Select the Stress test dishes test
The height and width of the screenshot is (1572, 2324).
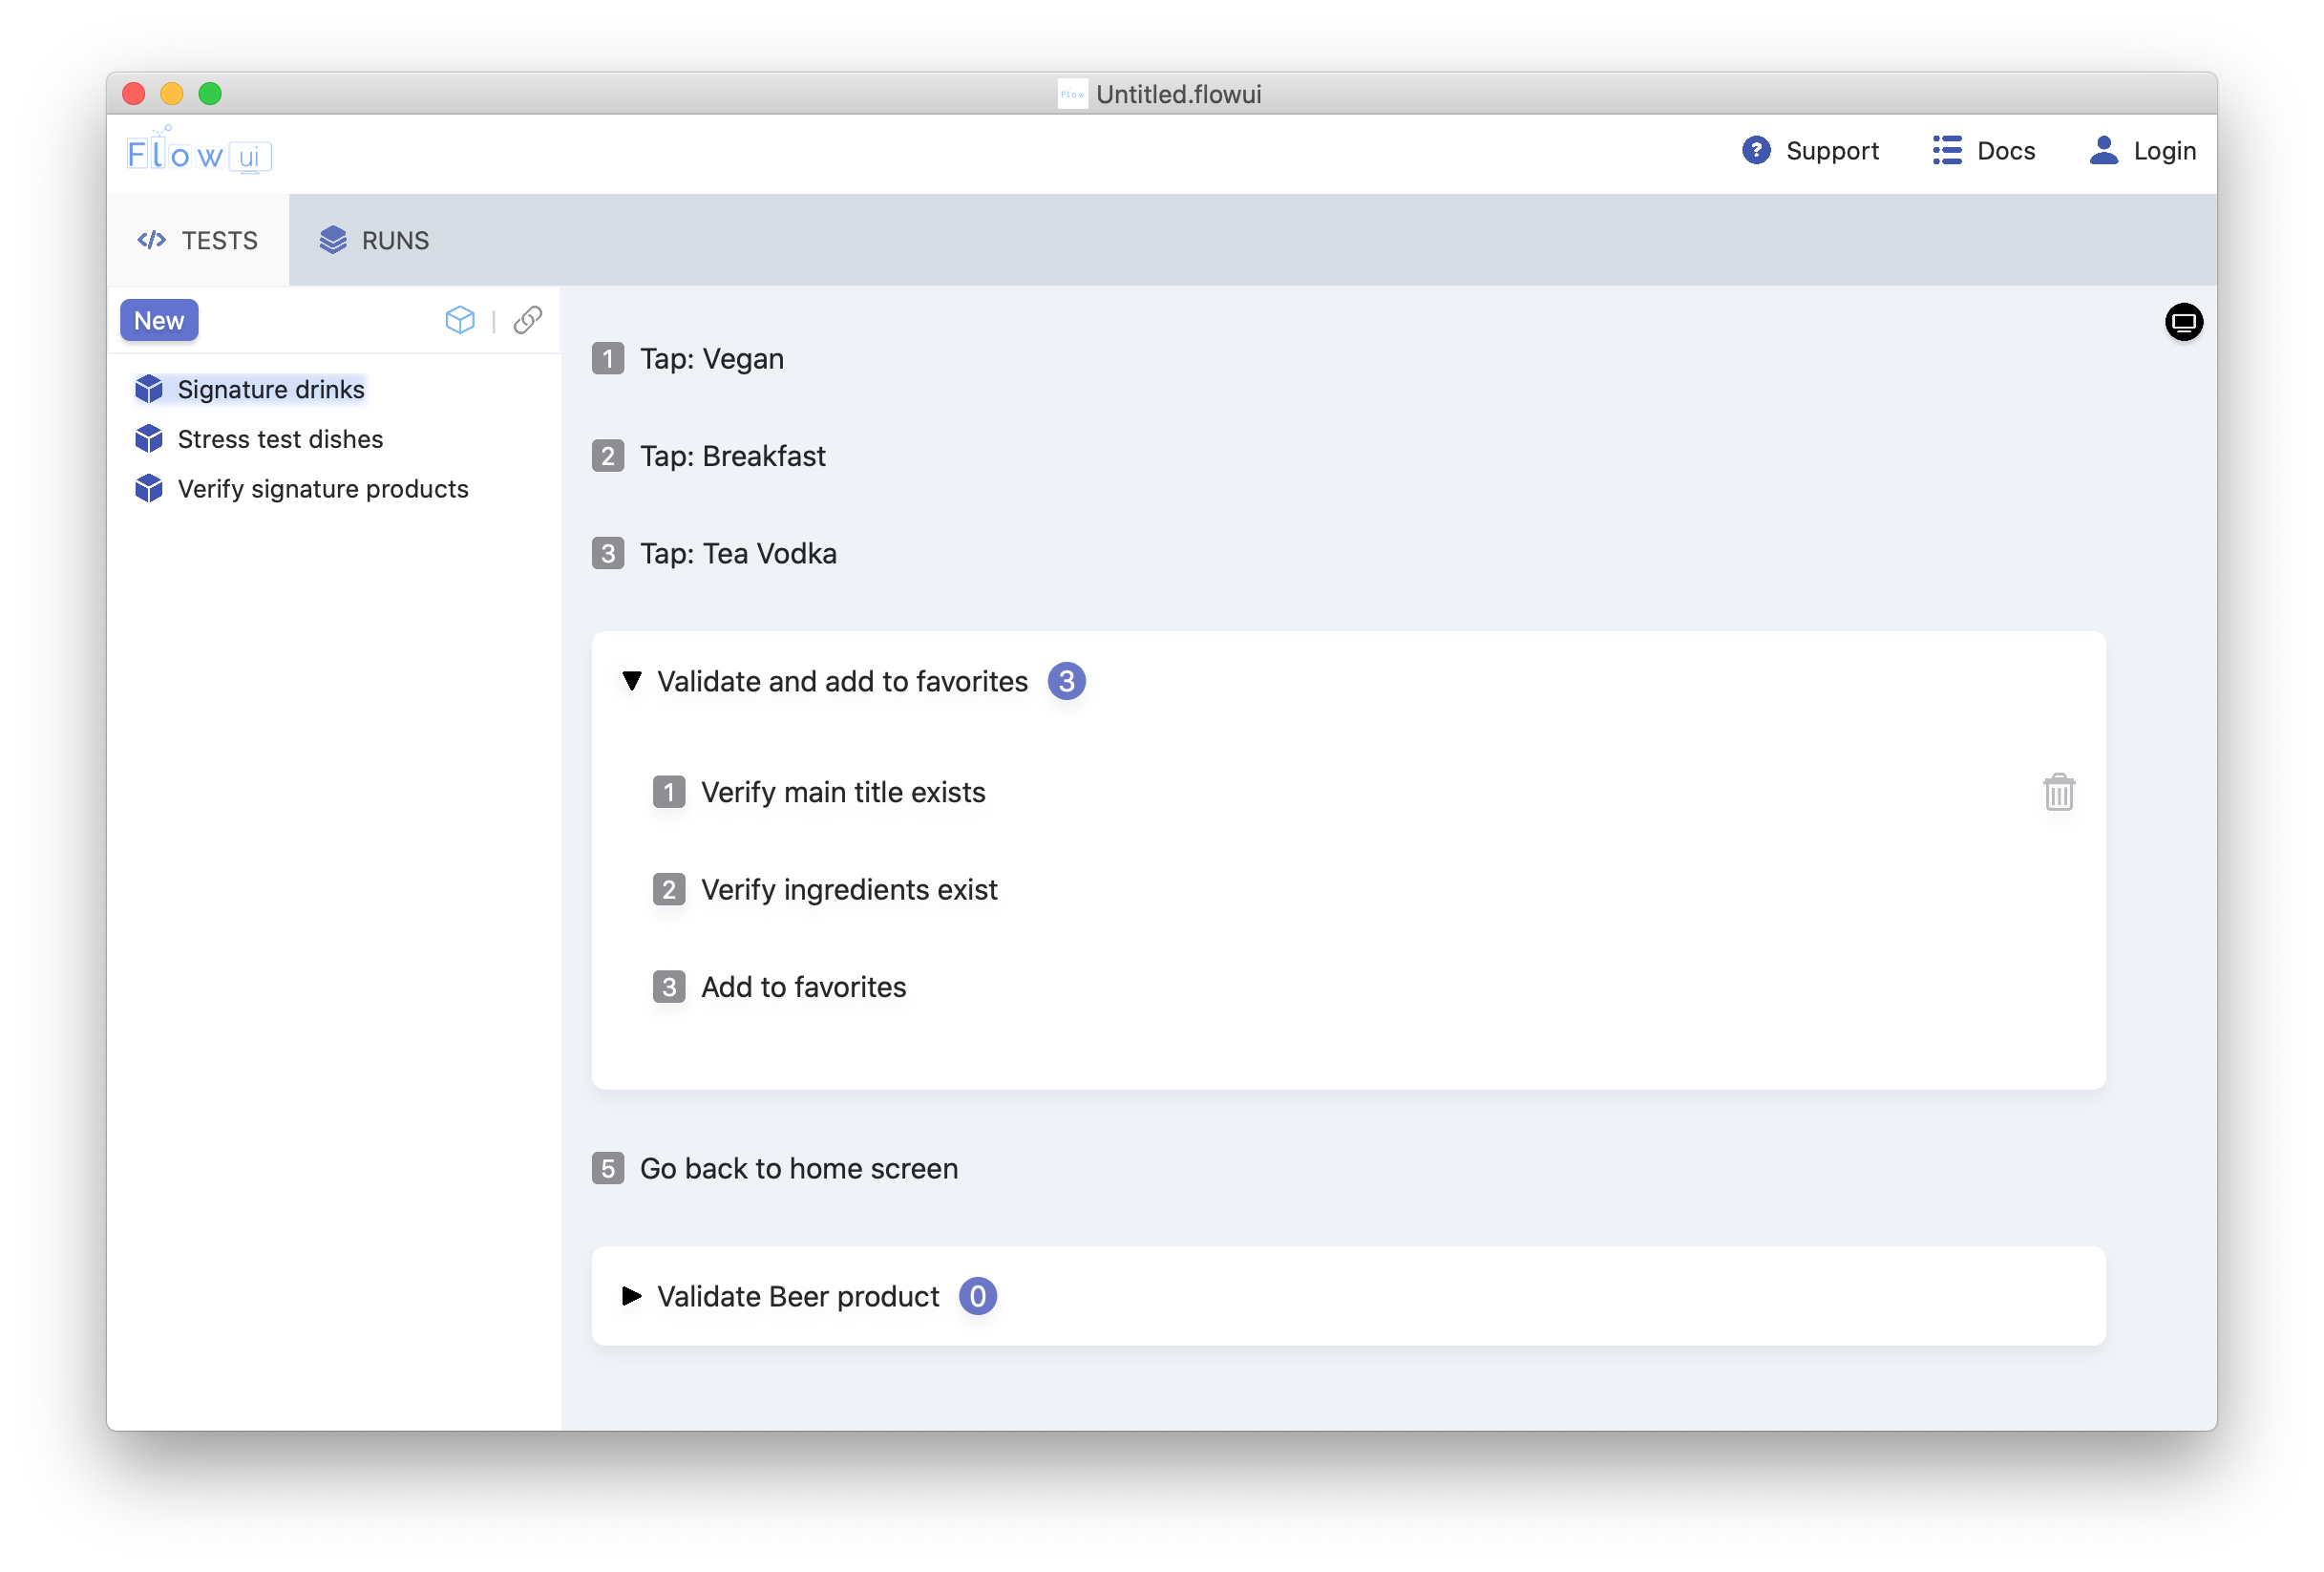pyautogui.click(x=280, y=439)
